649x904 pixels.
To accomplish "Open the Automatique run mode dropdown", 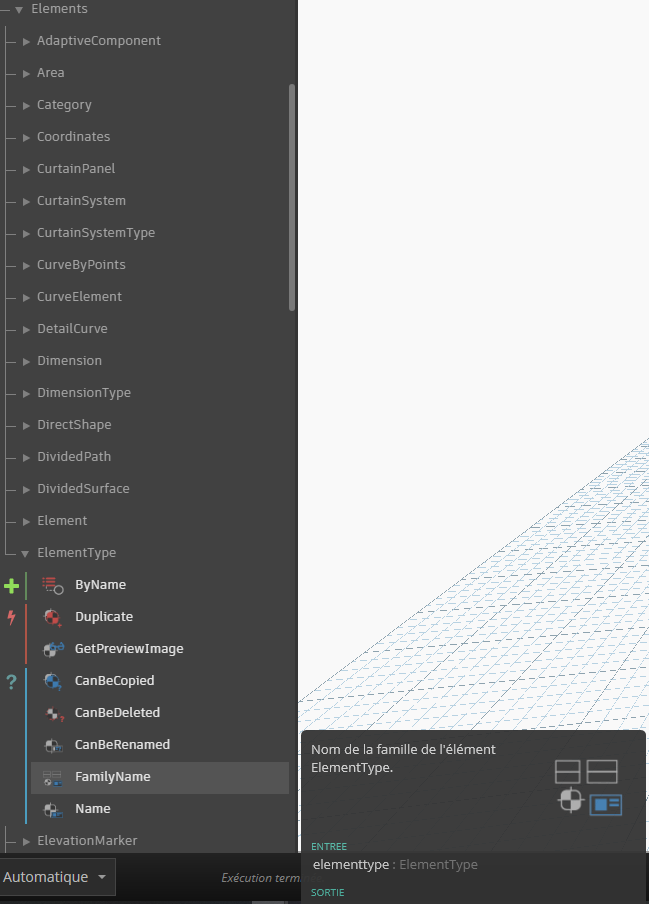I will pos(57,877).
